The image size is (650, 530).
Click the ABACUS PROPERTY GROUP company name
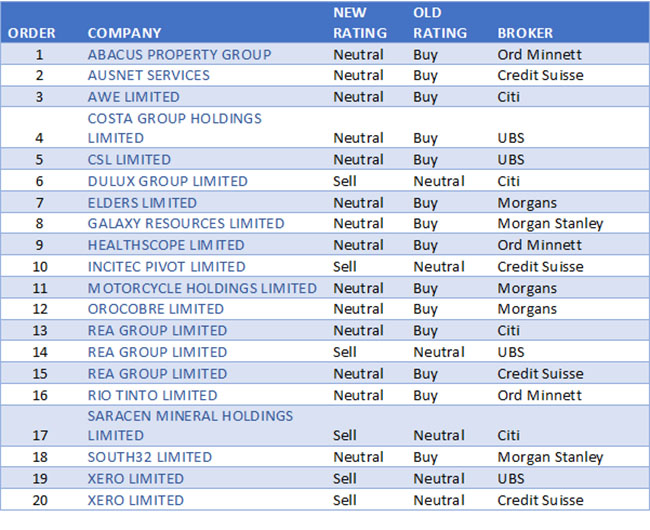pyautogui.click(x=179, y=54)
